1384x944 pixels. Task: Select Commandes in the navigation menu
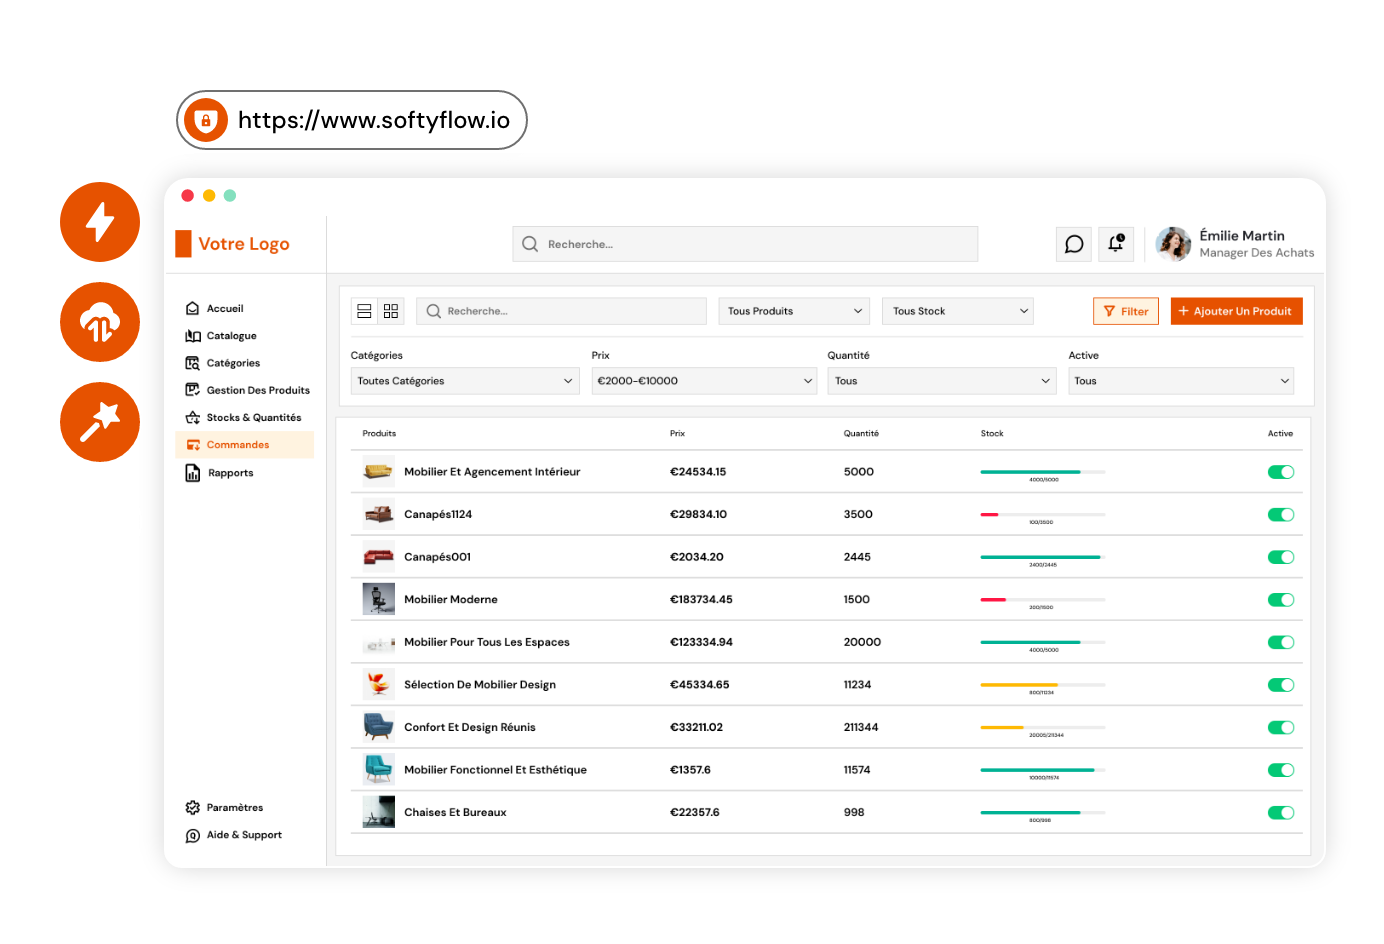237,444
